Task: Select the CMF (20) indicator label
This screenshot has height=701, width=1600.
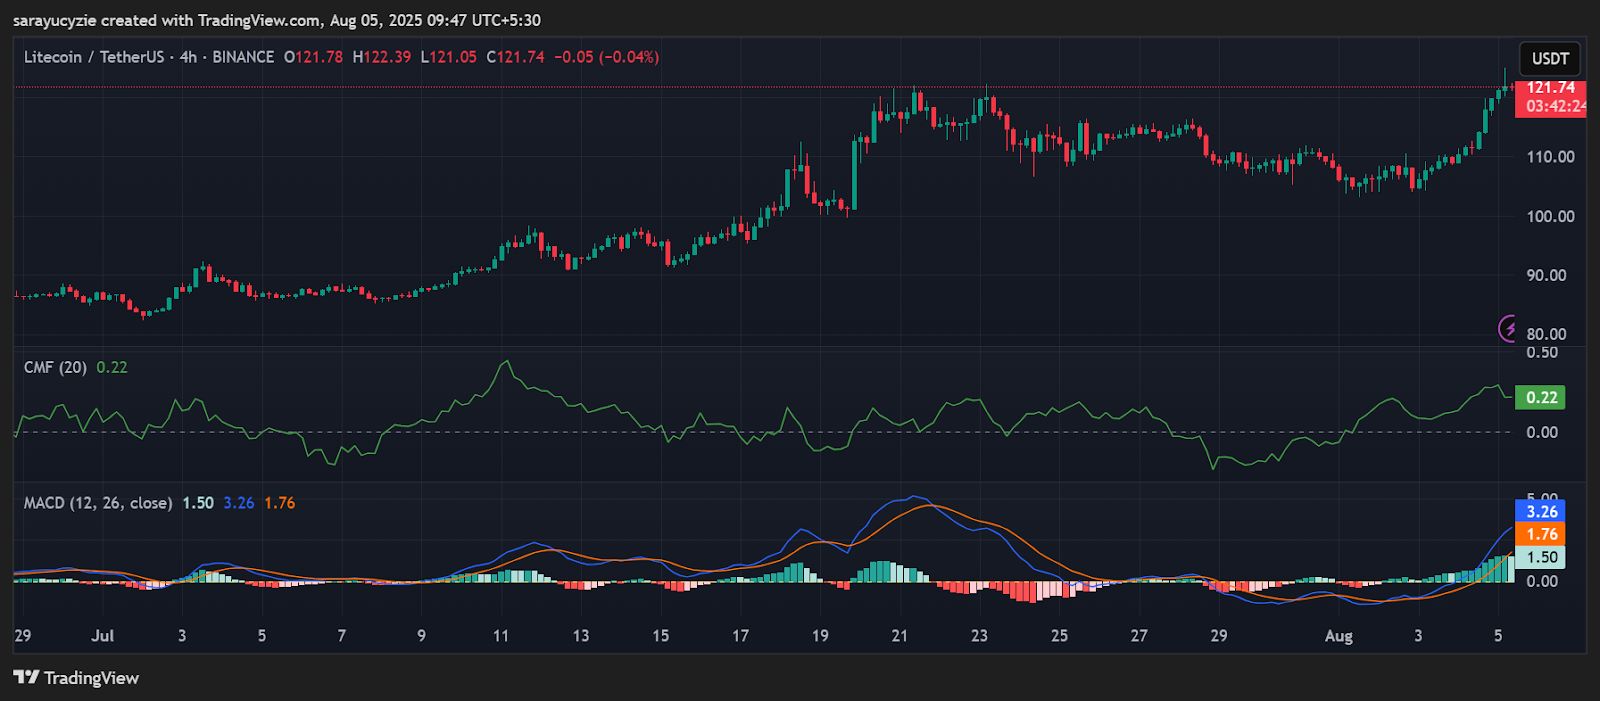Action: 55,367
